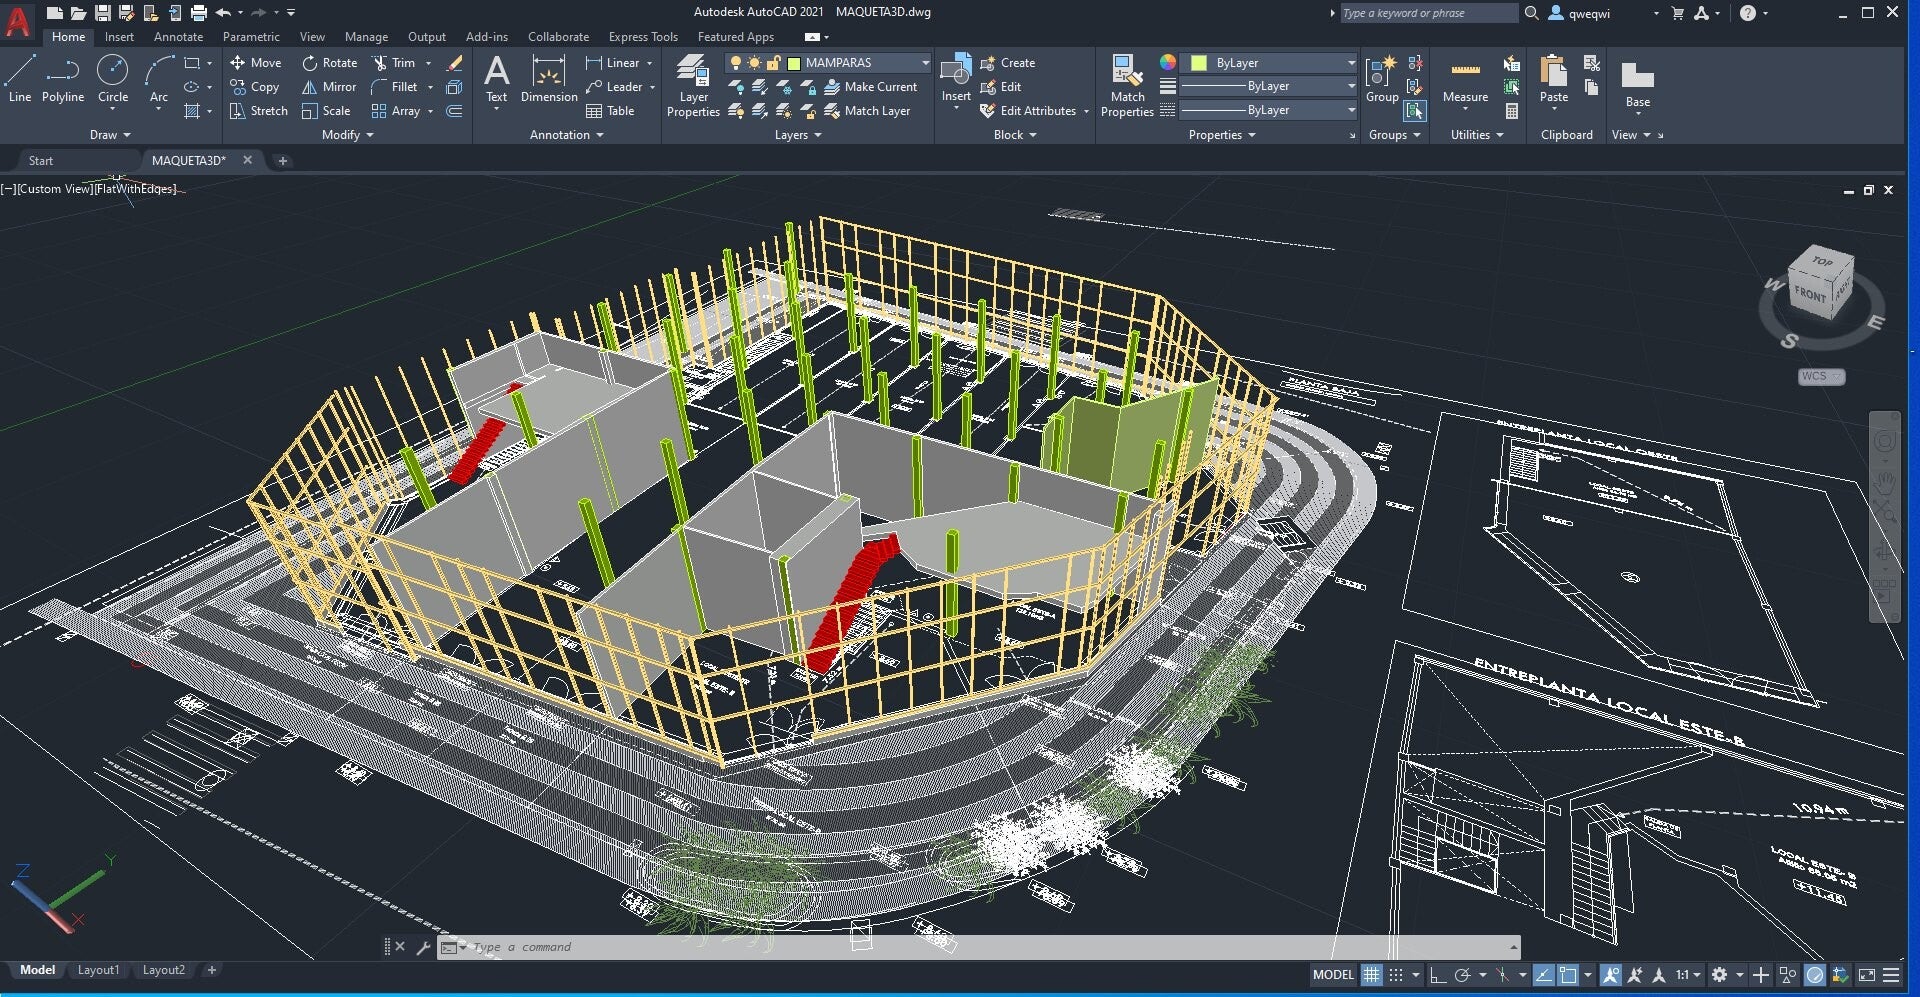Choose the Polyline tool
The width and height of the screenshot is (1920, 997).
62,79
